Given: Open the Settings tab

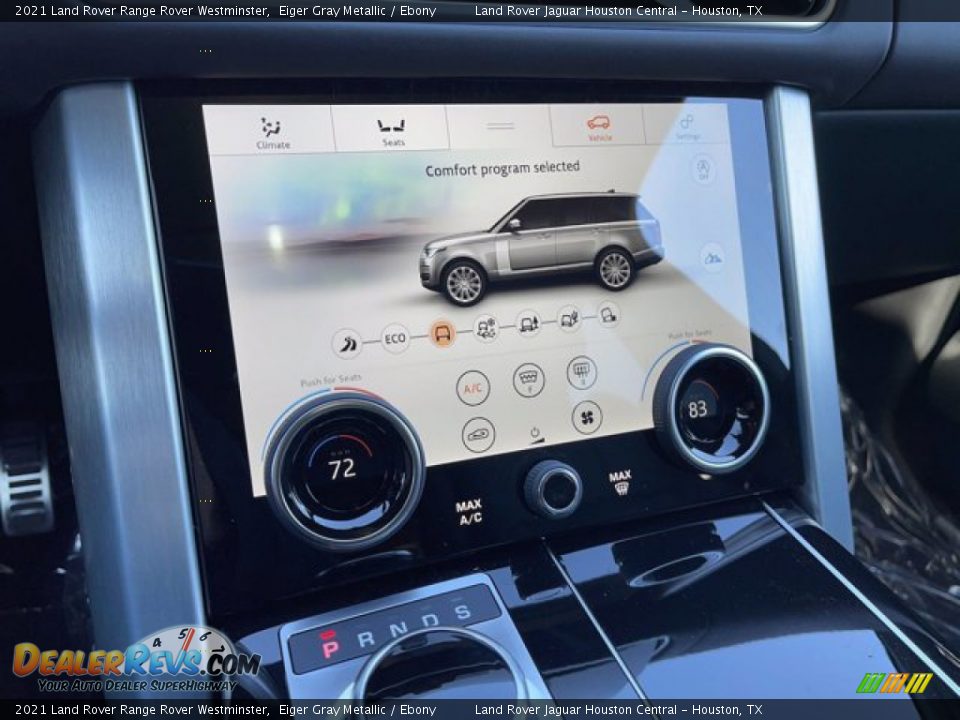Looking at the screenshot, I should (687, 126).
